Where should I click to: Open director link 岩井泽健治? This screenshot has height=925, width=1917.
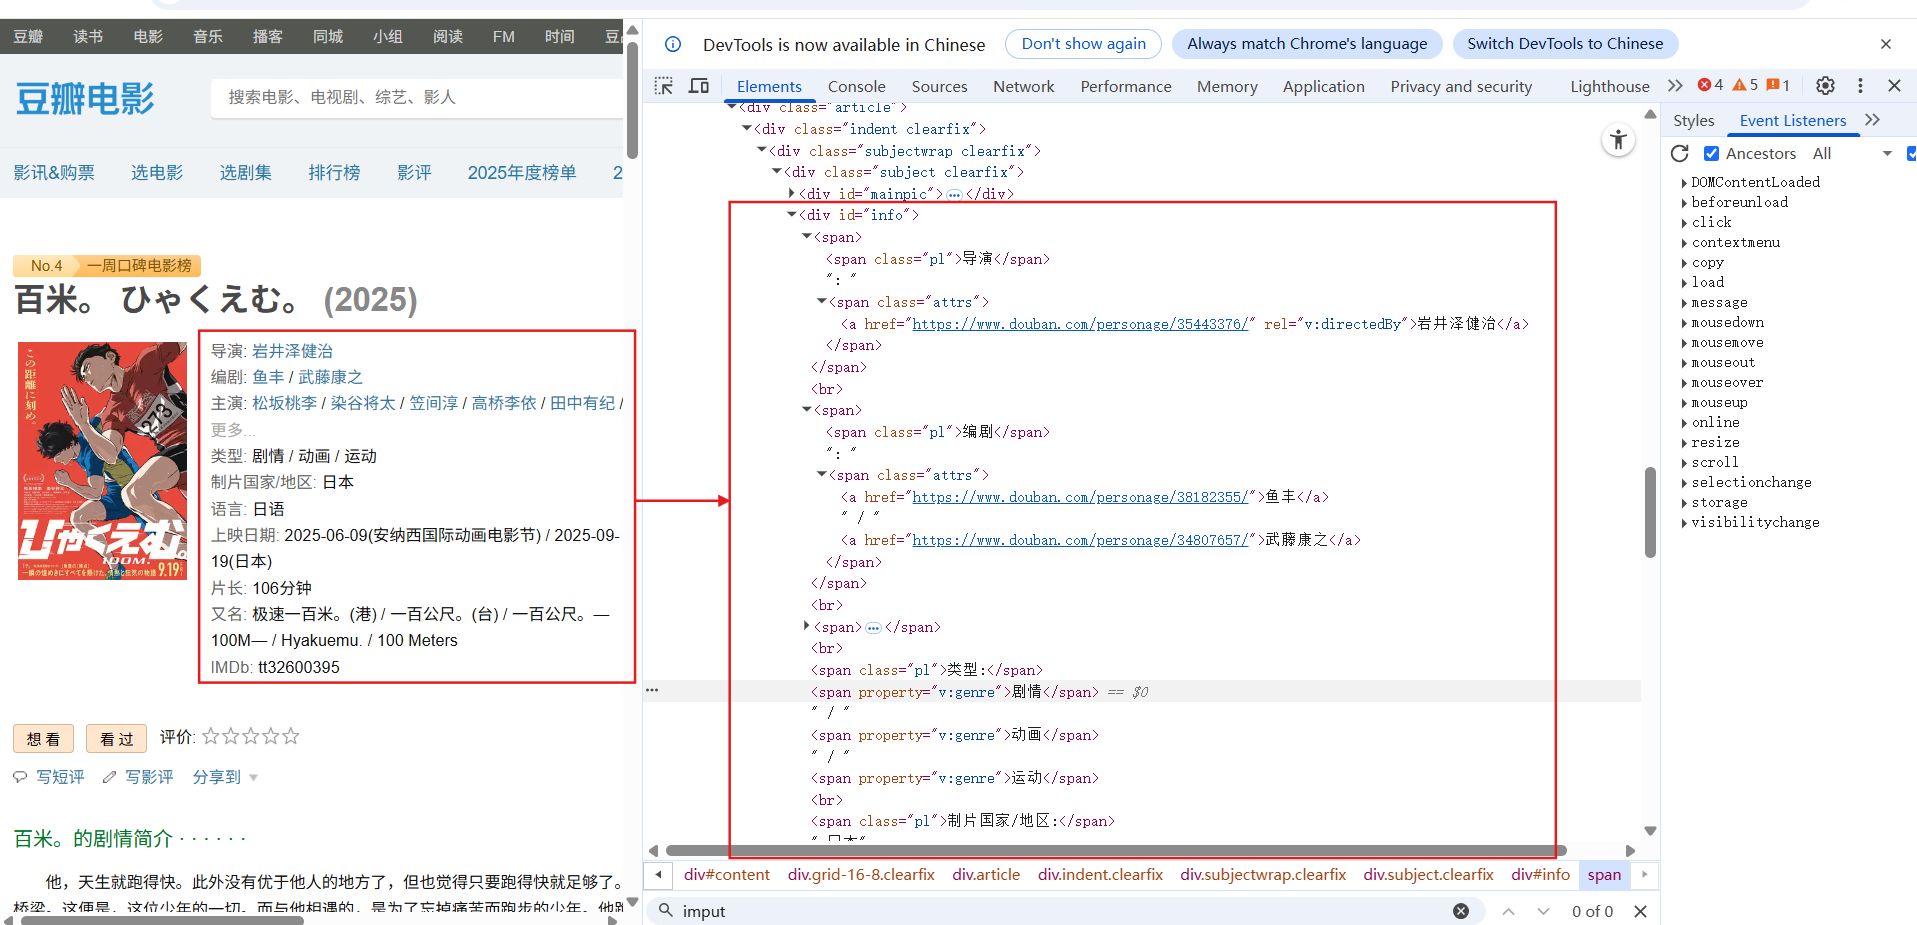pos(292,351)
